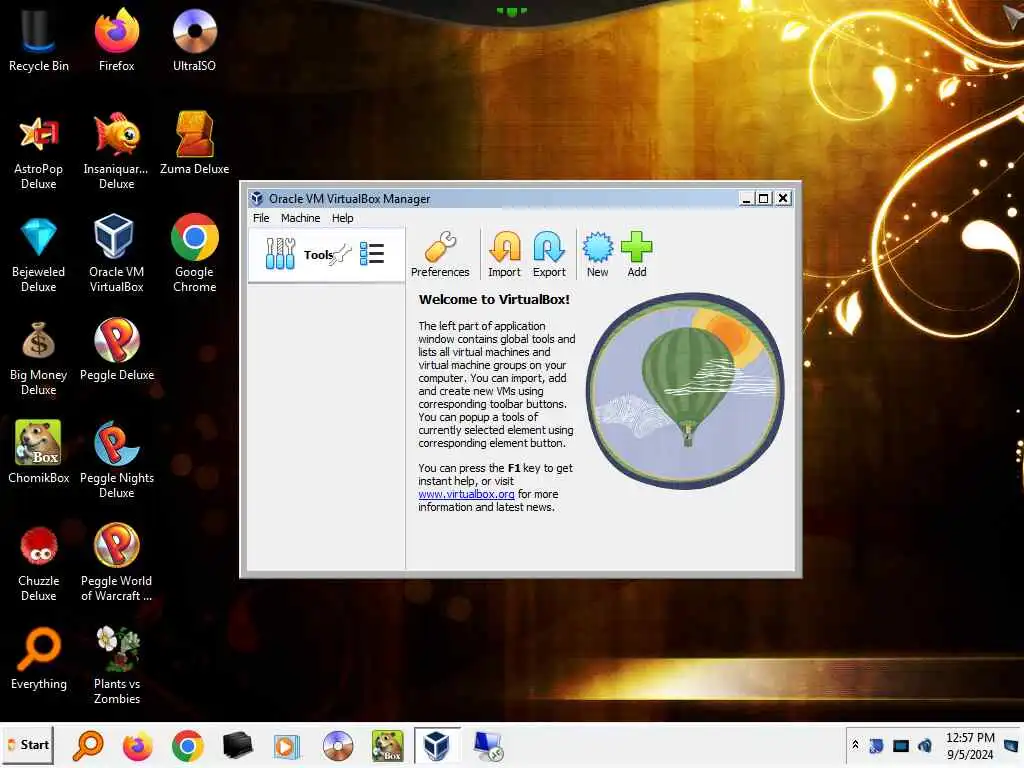Minimize the VirtualBox Manager window

pyautogui.click(x=746, y=199)
